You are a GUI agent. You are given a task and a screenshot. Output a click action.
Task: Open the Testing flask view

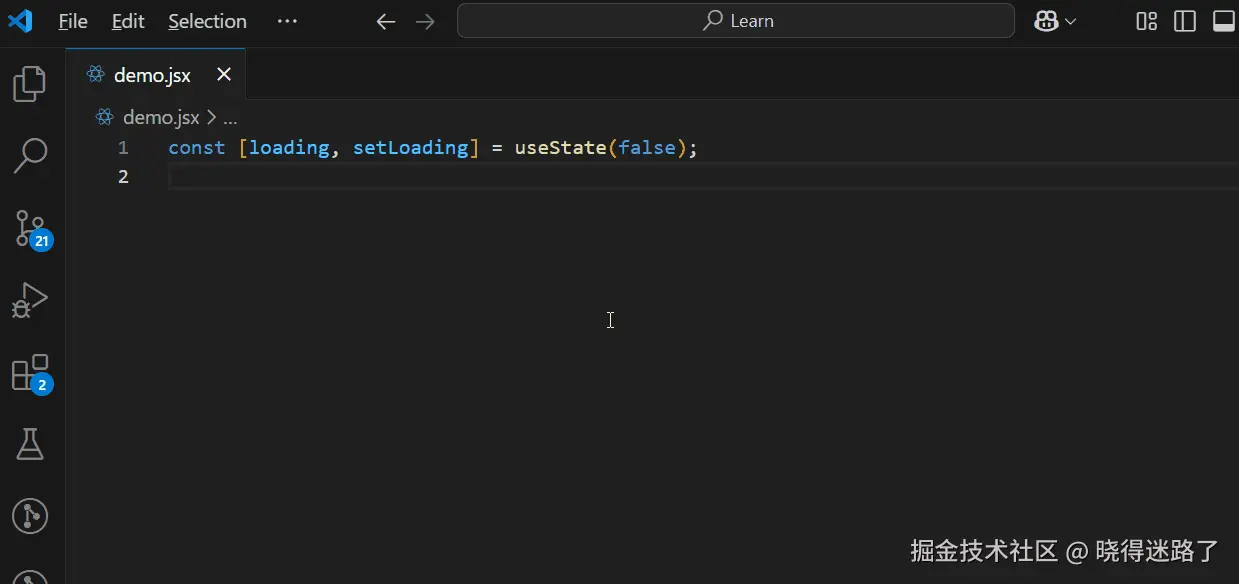30,444
